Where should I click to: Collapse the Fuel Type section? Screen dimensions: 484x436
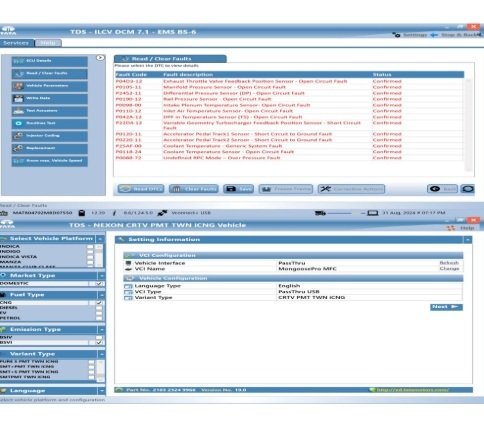(101, 295)
